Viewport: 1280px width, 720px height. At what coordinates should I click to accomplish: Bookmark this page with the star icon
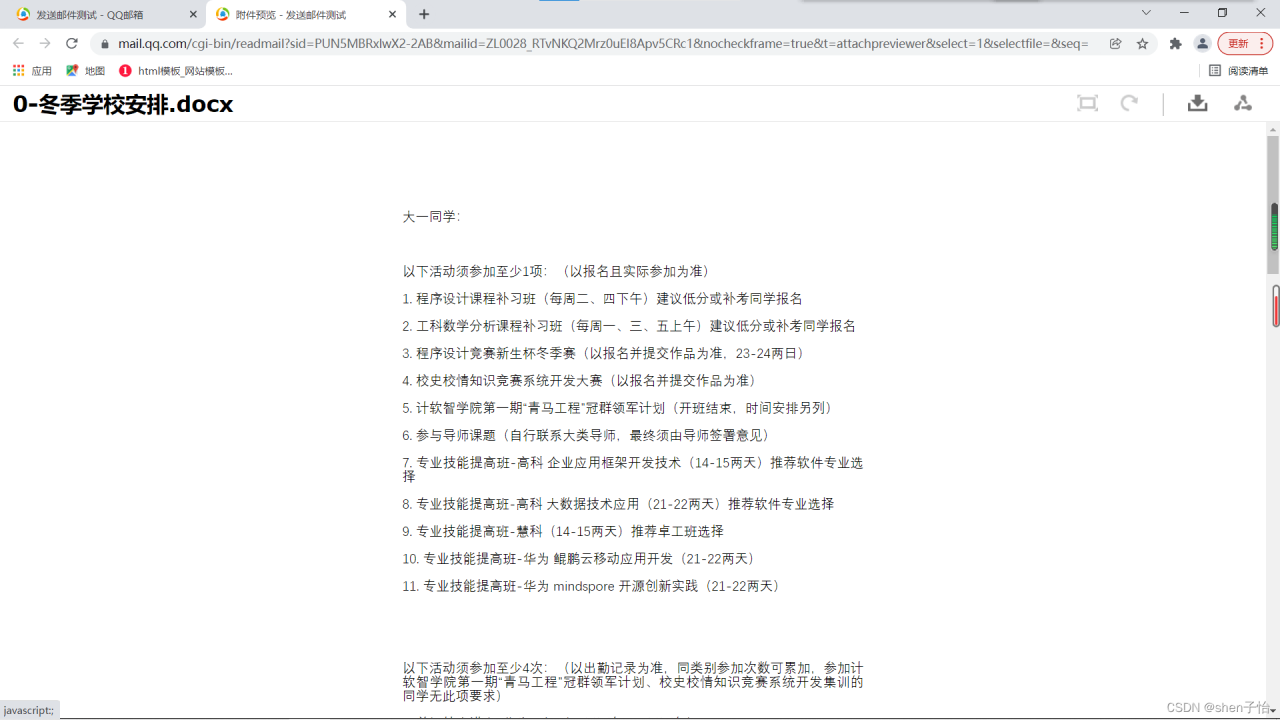[x=1141, y=43]
